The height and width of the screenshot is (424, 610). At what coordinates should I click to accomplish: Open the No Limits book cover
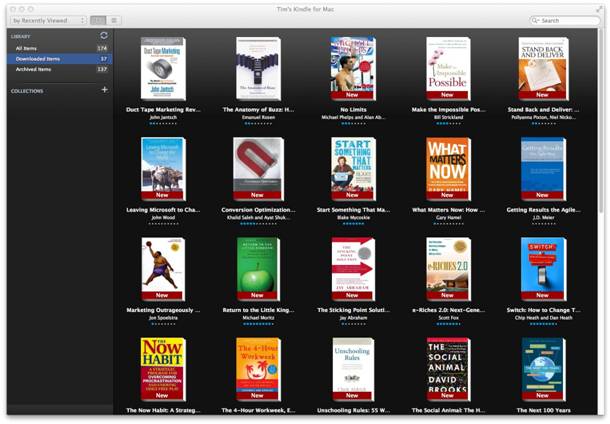(x=353, y=68)
